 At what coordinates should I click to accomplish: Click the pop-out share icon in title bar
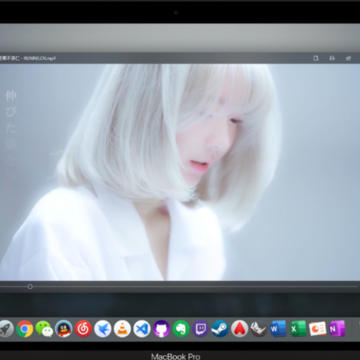tap(348, 58)
